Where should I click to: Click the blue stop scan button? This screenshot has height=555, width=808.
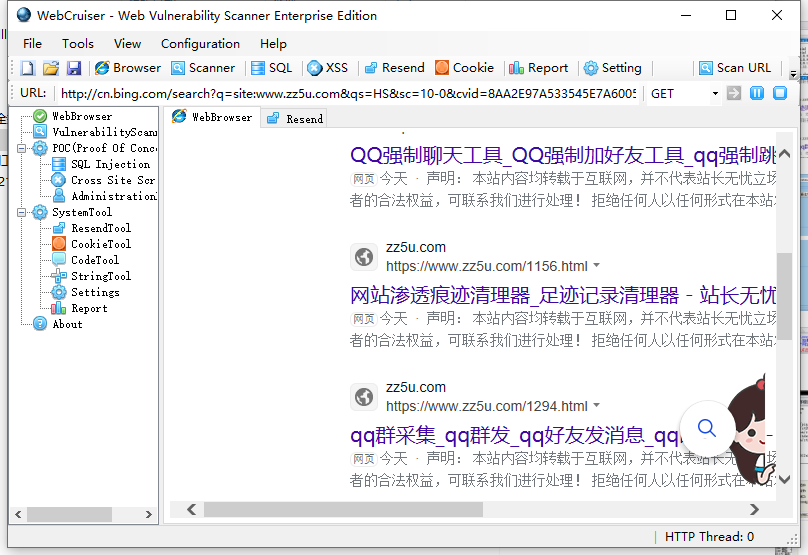click(780, 93)
